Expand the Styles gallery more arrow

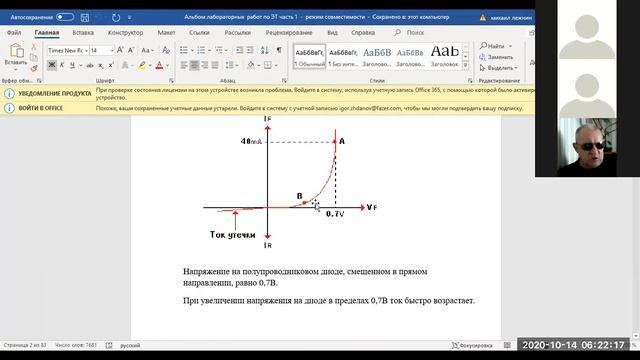point(465,65)
